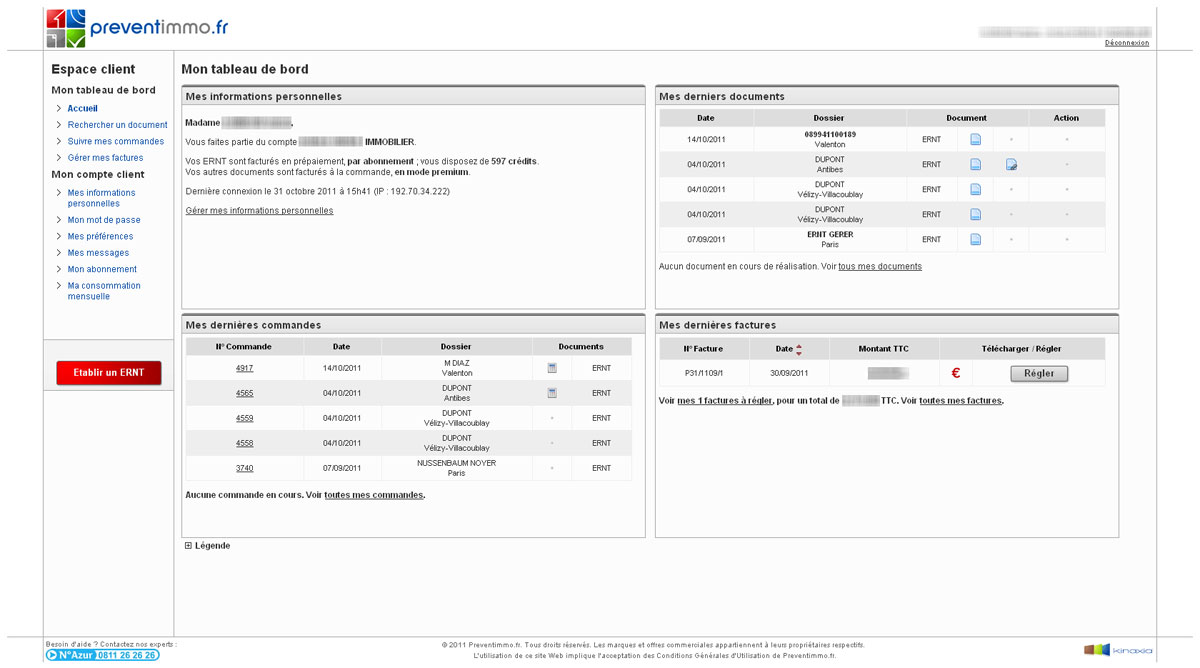Viewport: 1200px width, 668px height.
Task: Open Mon abonnement in the sidebar
Action: (x=102, y=269)
